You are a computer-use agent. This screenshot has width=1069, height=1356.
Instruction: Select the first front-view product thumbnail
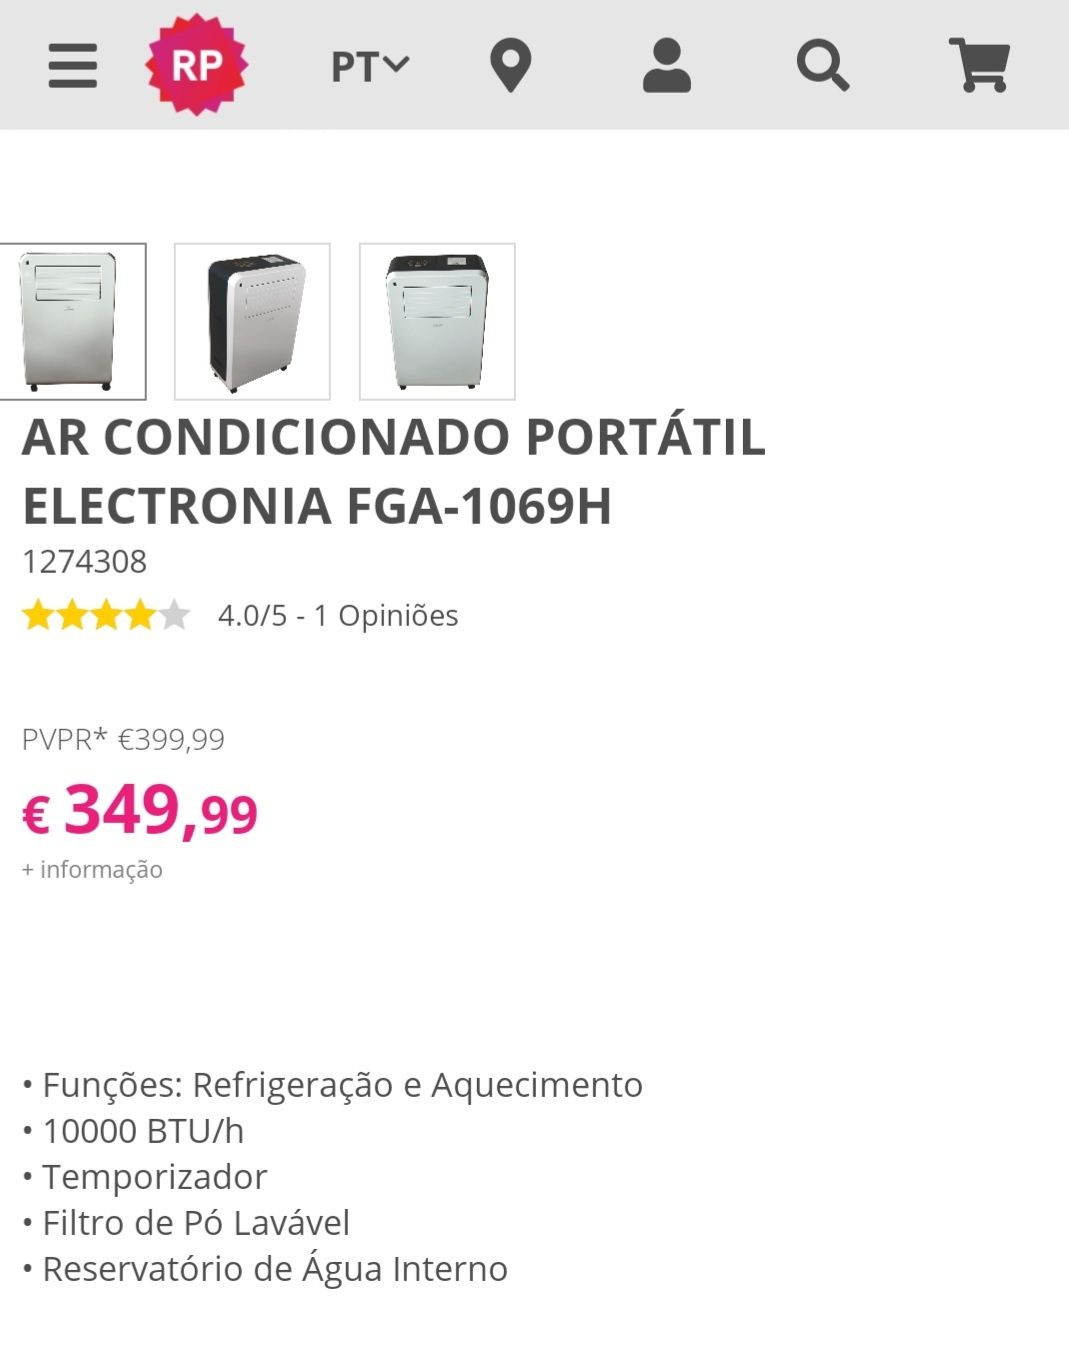[x=70, y=321]
